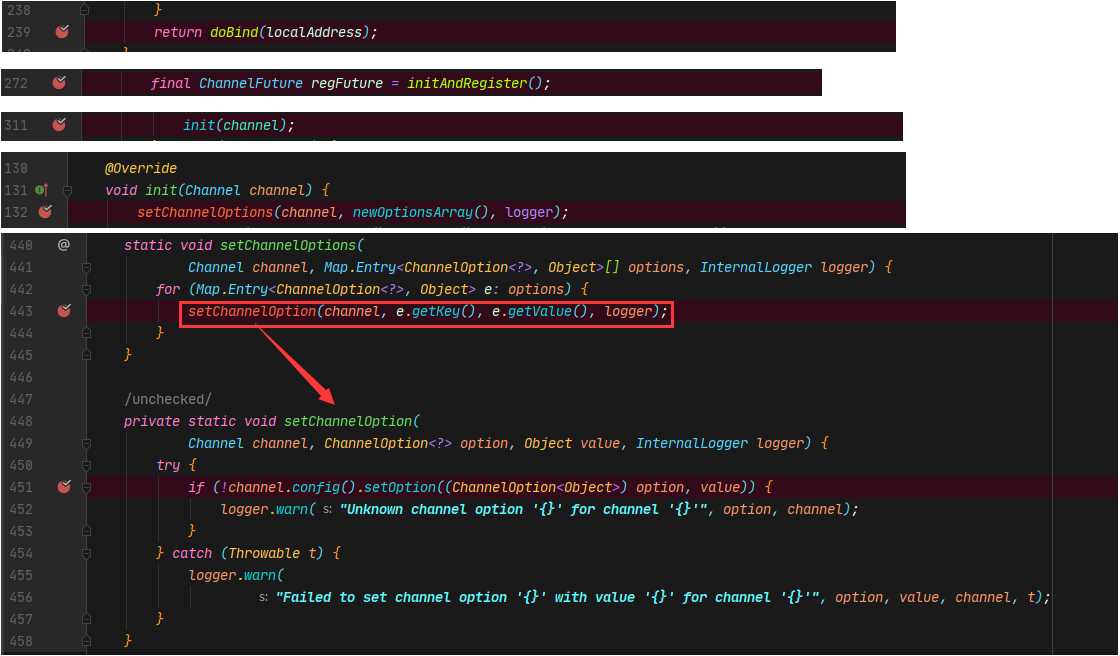This screenshot has height=656, width=1120.
Task: Click the annotation marker on line 440
Action: [63, 244]
